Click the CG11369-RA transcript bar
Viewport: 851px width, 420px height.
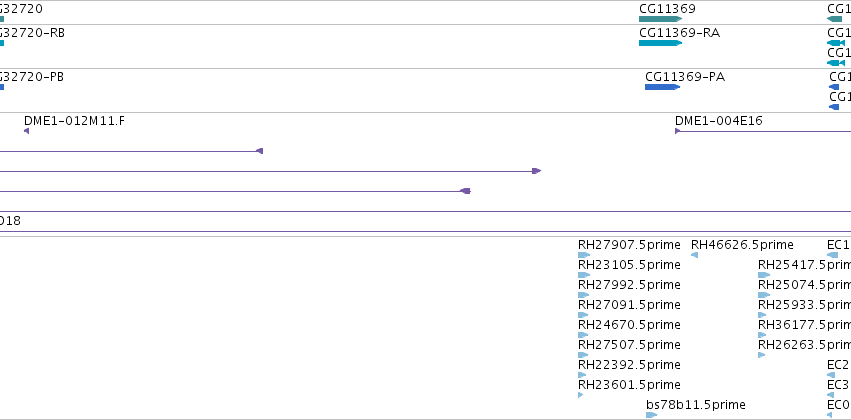[661, 43]
